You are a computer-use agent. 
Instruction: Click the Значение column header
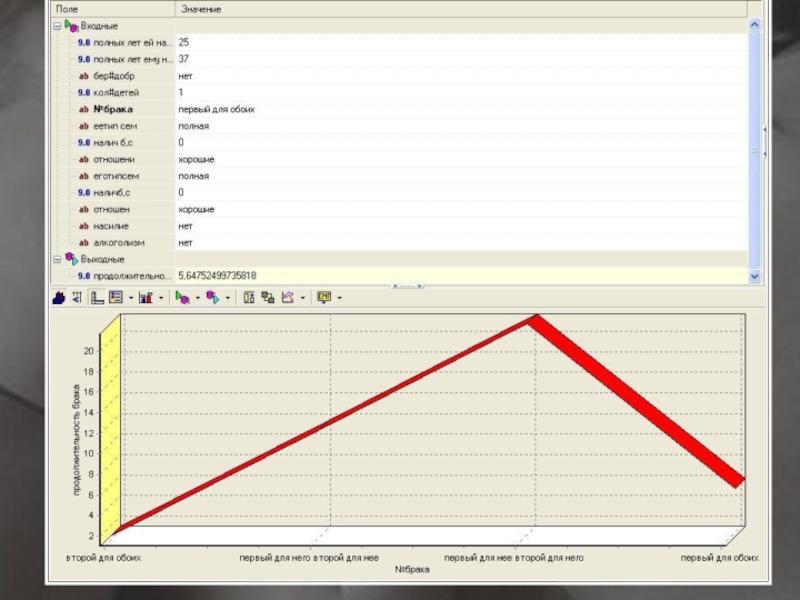point(200,9)
